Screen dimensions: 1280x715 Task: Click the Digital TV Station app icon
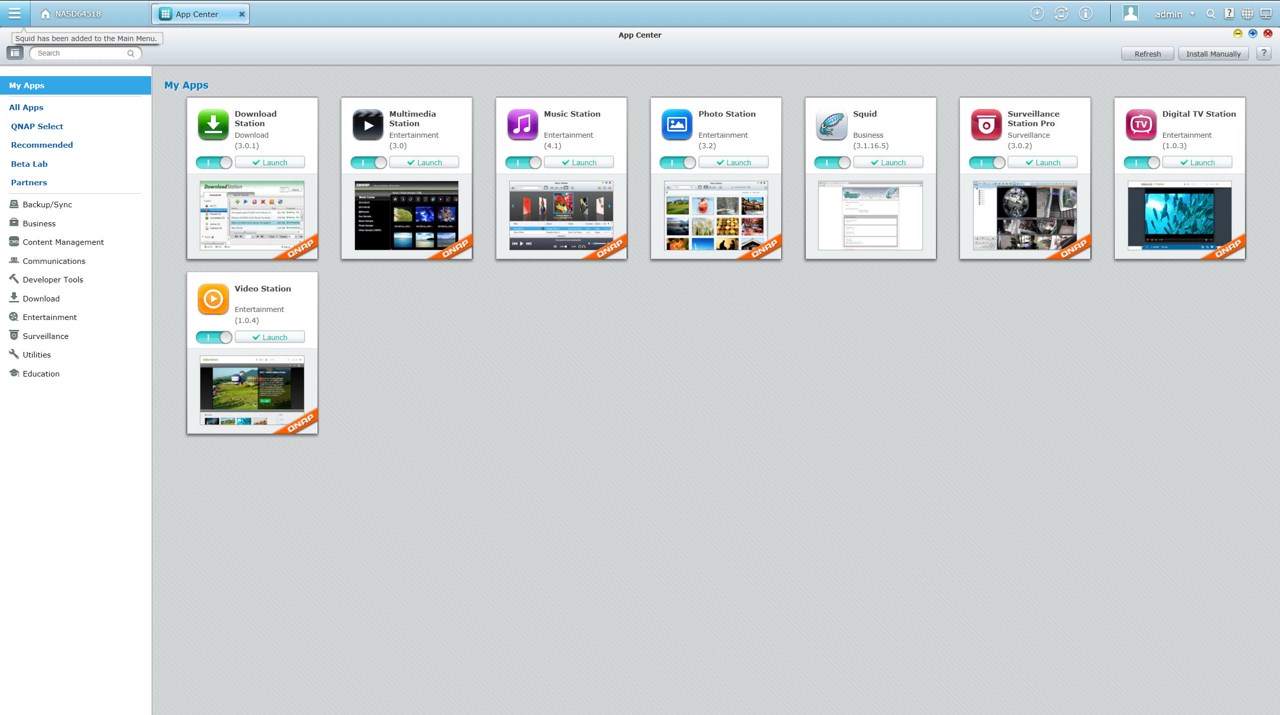pos(1141,125)
